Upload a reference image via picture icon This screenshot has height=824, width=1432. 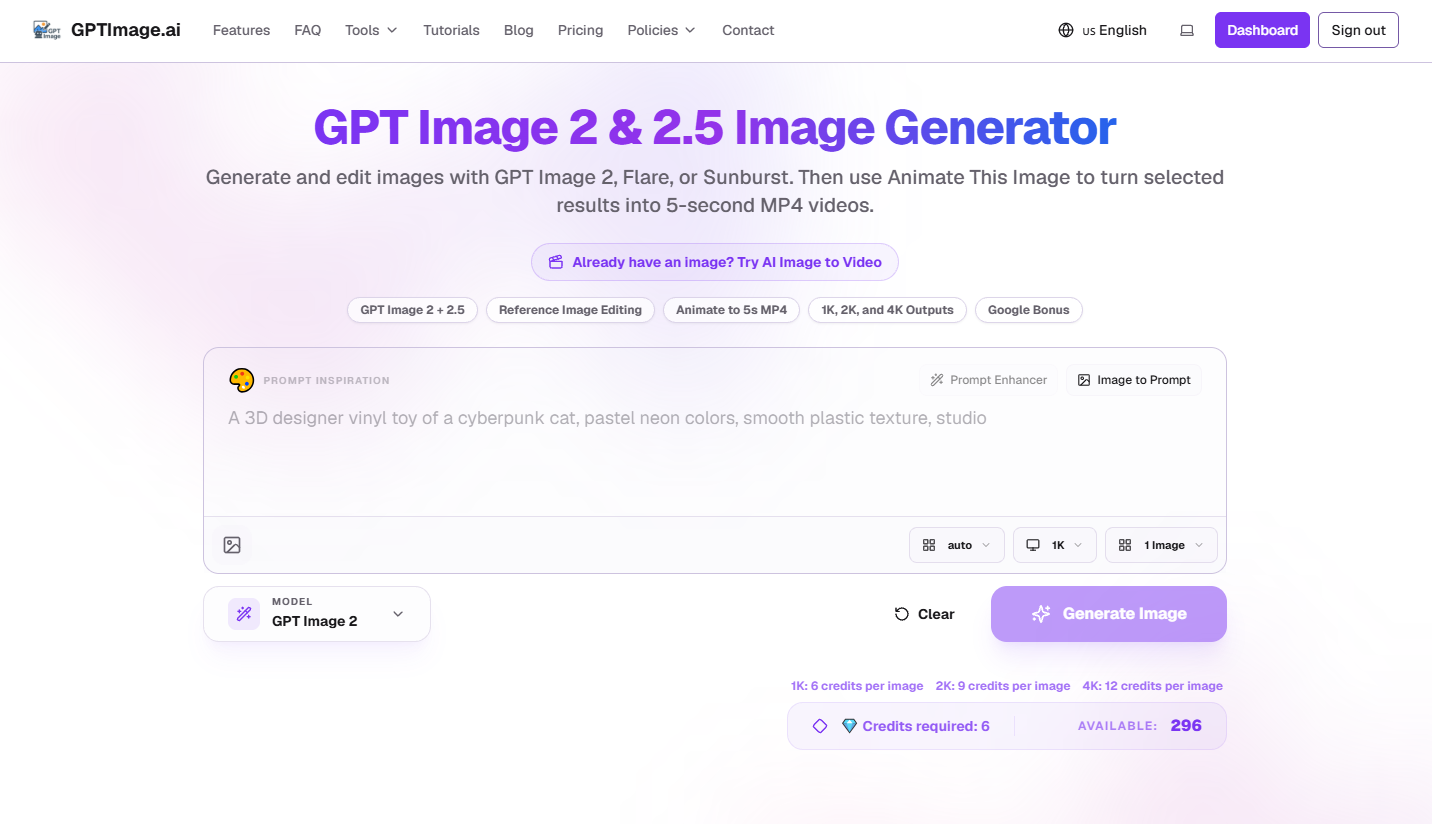(x=232, y=545)
